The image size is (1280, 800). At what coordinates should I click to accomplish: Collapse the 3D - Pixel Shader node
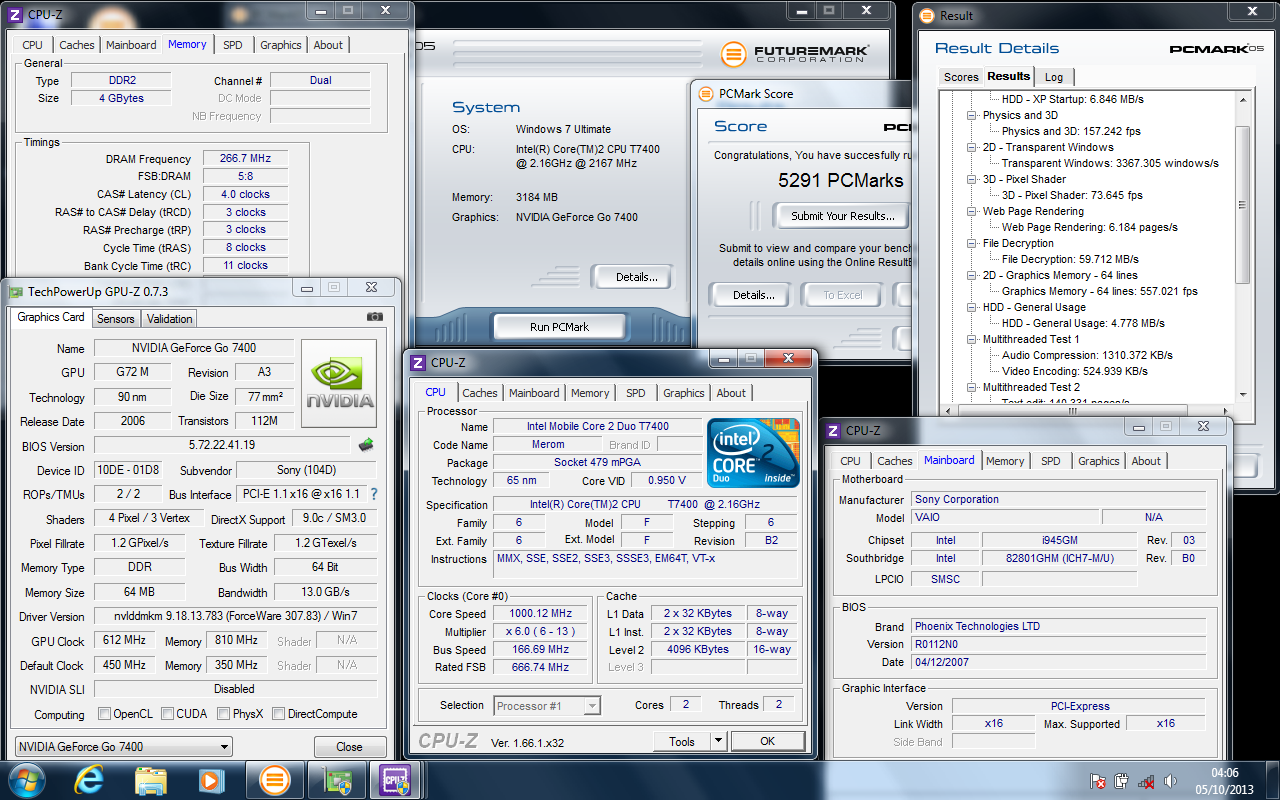pyautogui.click(x=973, y=179)
